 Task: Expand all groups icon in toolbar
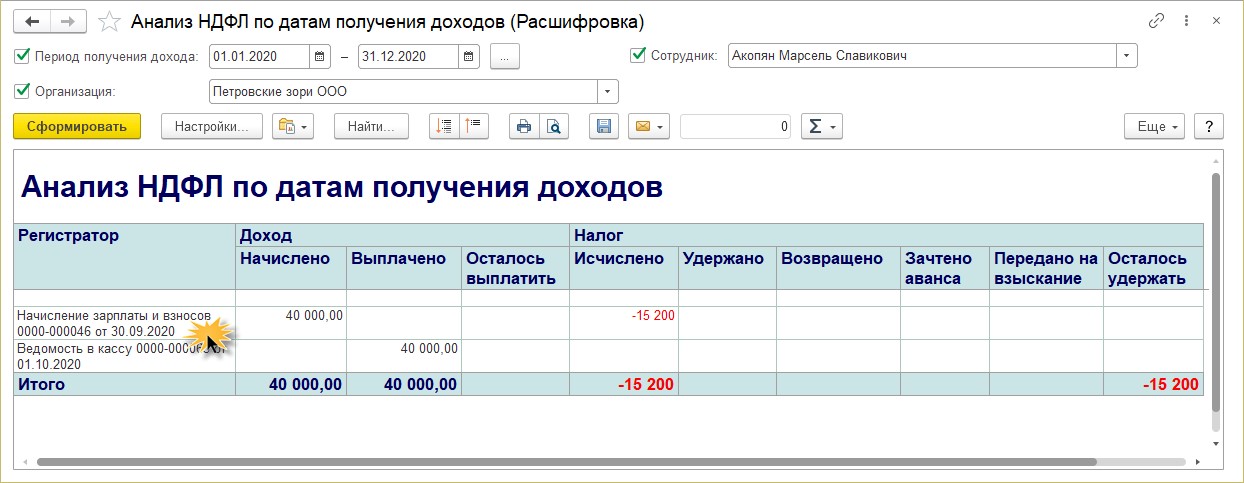(x=444, y=127)
